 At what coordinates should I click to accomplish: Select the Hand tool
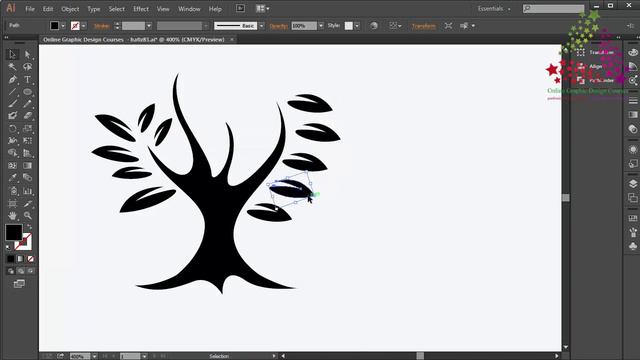(x=12, y=215)
